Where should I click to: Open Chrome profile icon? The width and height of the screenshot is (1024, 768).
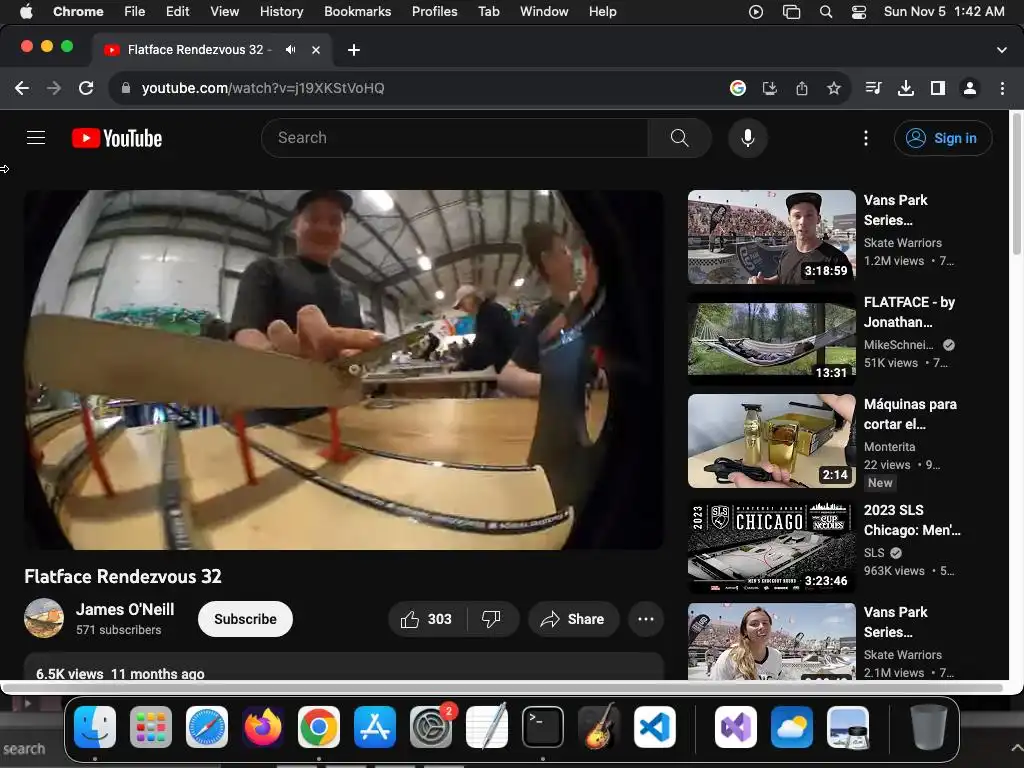click(x=970, y=88)
